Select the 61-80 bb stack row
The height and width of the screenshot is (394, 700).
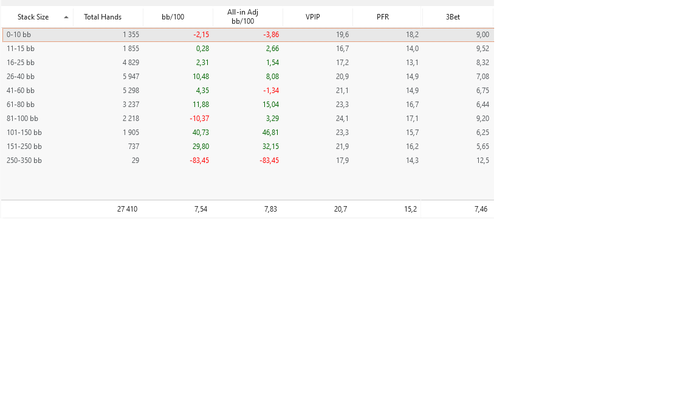tap(248, 104)
